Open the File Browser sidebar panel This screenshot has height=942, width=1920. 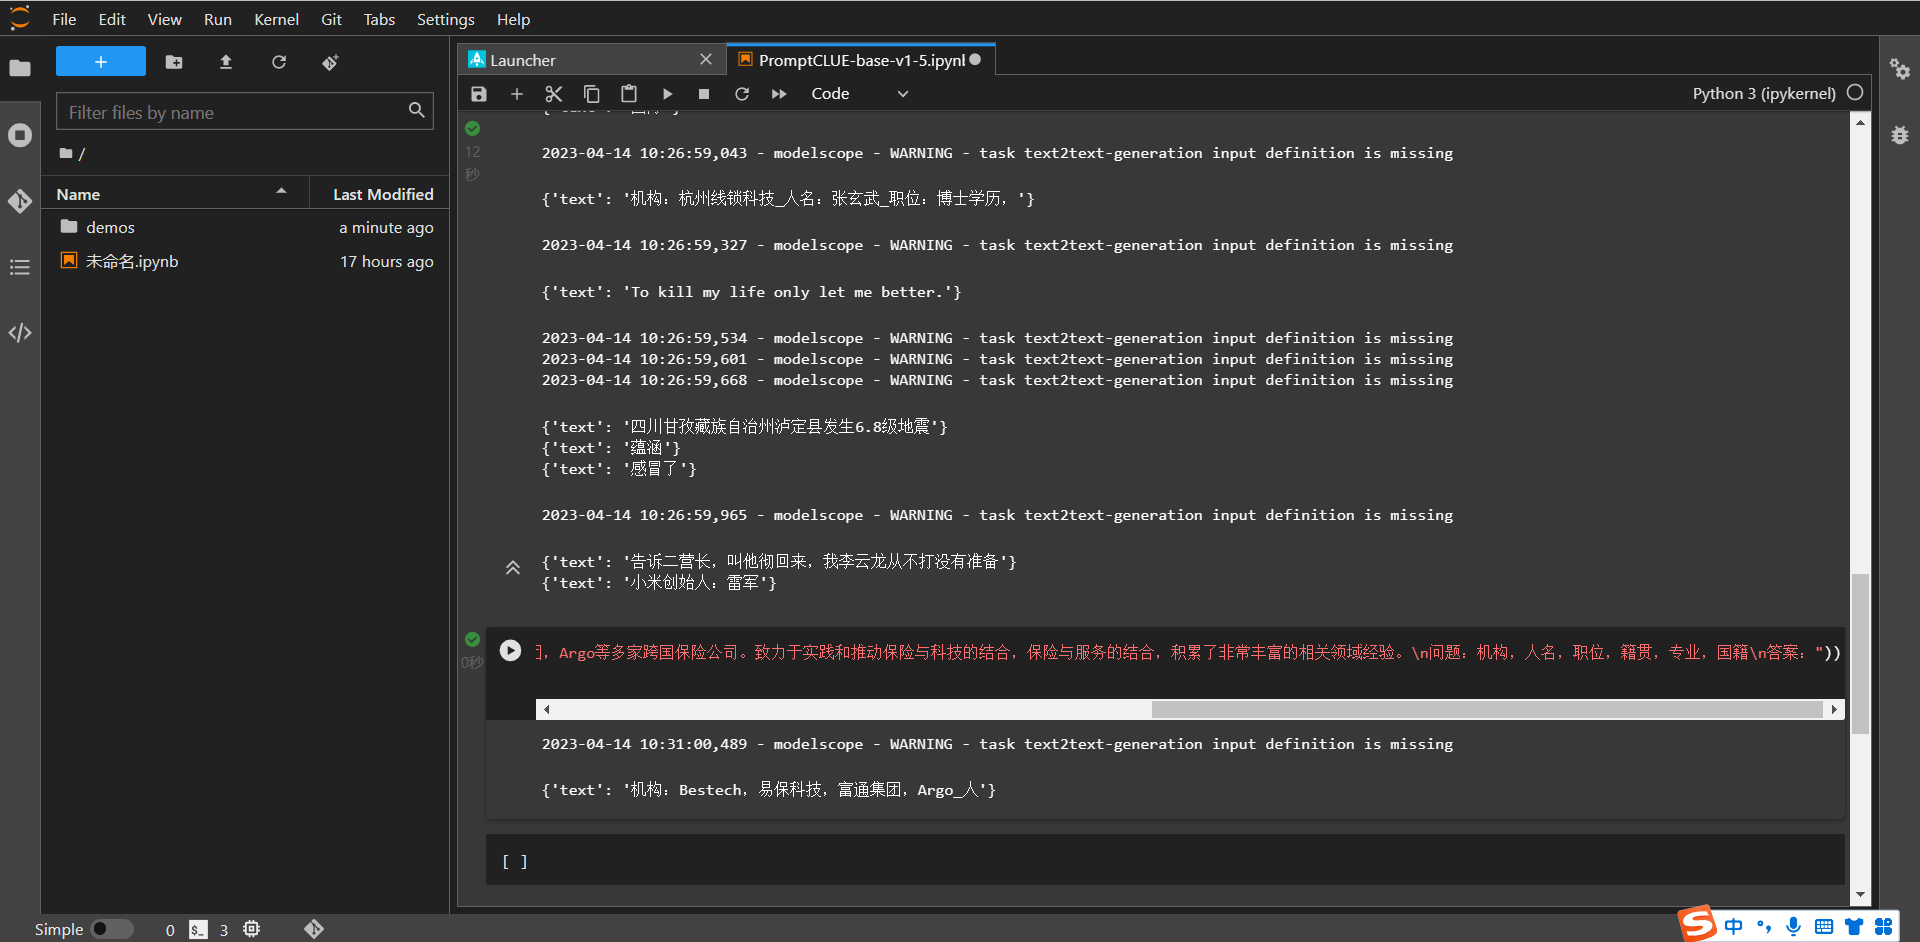point(20,68)
